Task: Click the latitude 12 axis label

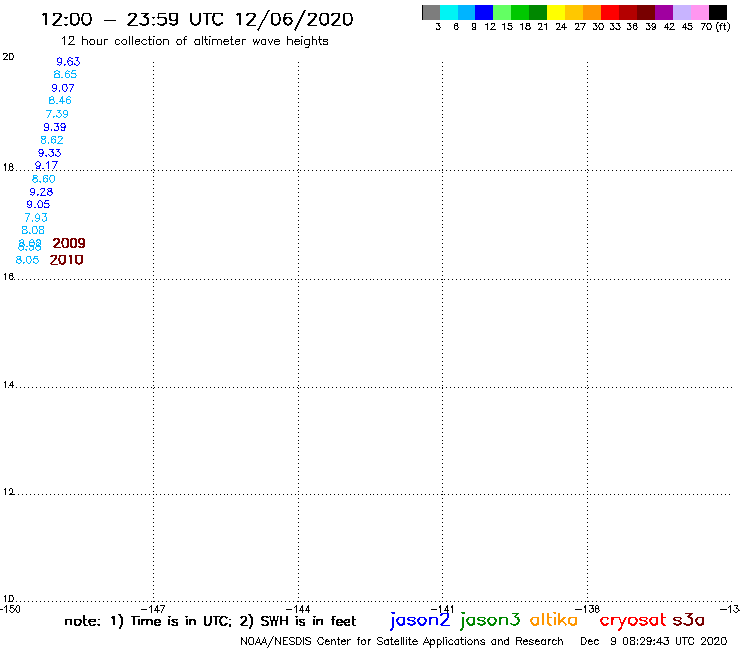Action: pos(8,492)
